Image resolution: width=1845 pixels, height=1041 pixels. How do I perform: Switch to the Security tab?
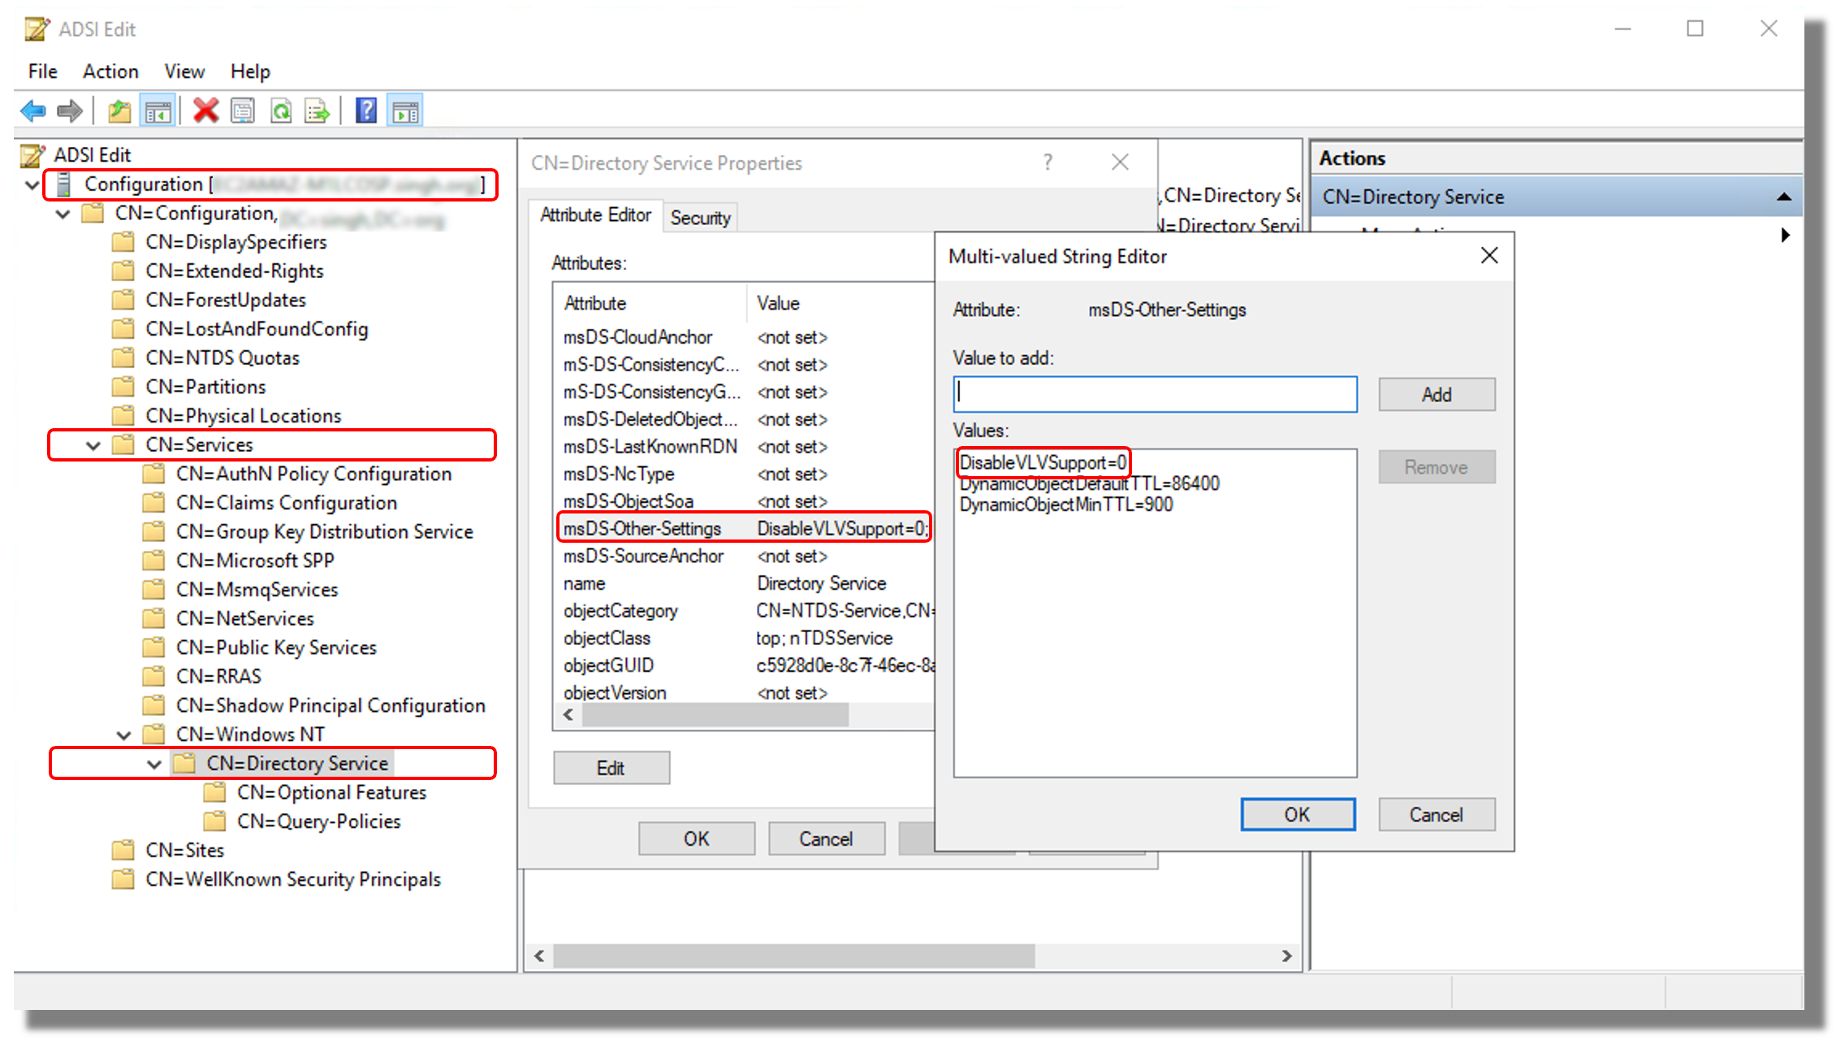point(700,218)
